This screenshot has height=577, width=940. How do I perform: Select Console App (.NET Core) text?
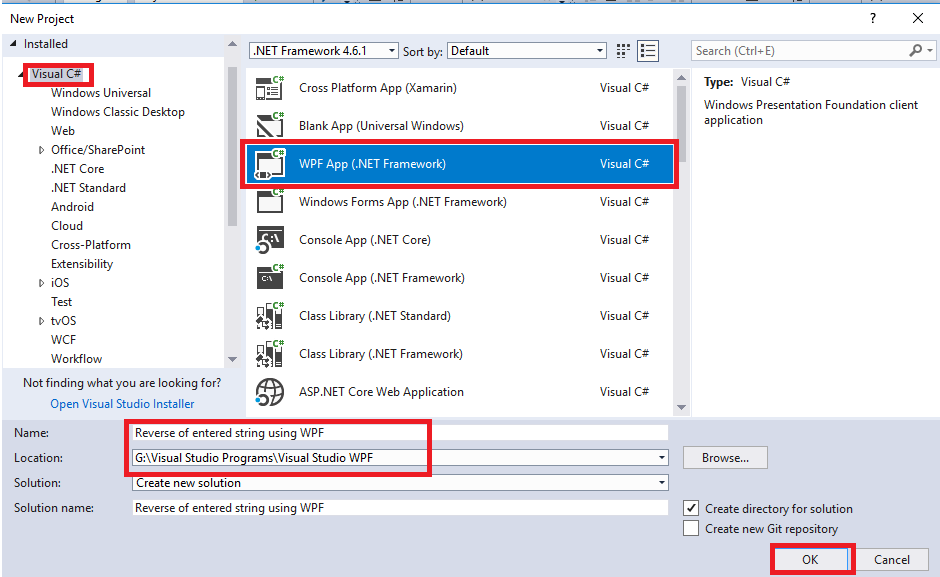click(x=365, y=240)
